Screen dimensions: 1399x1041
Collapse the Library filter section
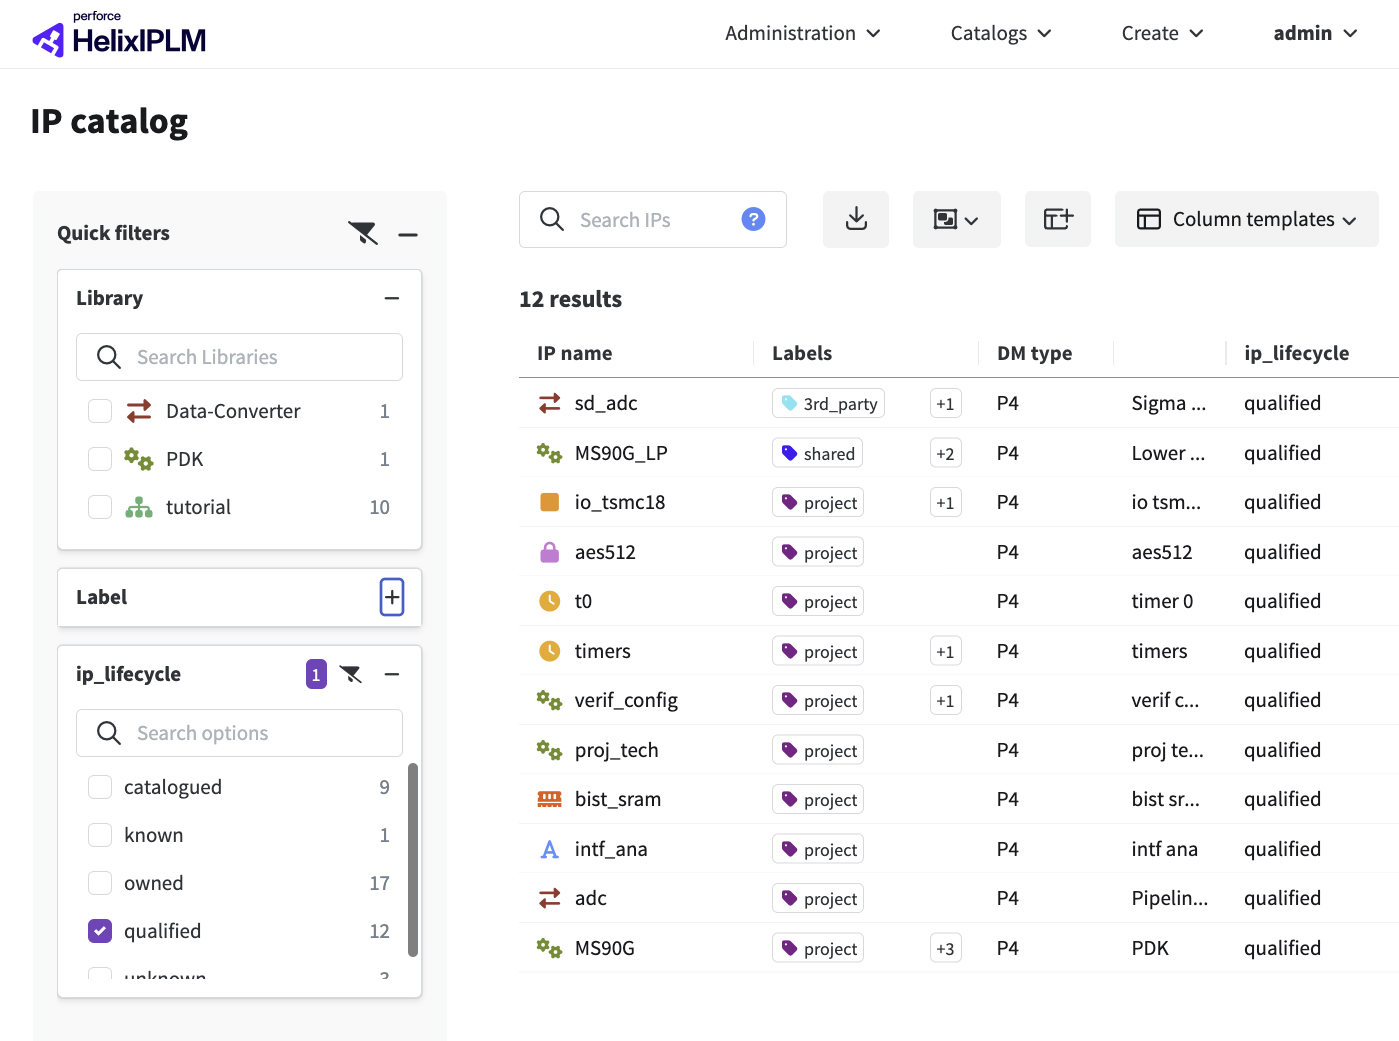pos(392,298)
